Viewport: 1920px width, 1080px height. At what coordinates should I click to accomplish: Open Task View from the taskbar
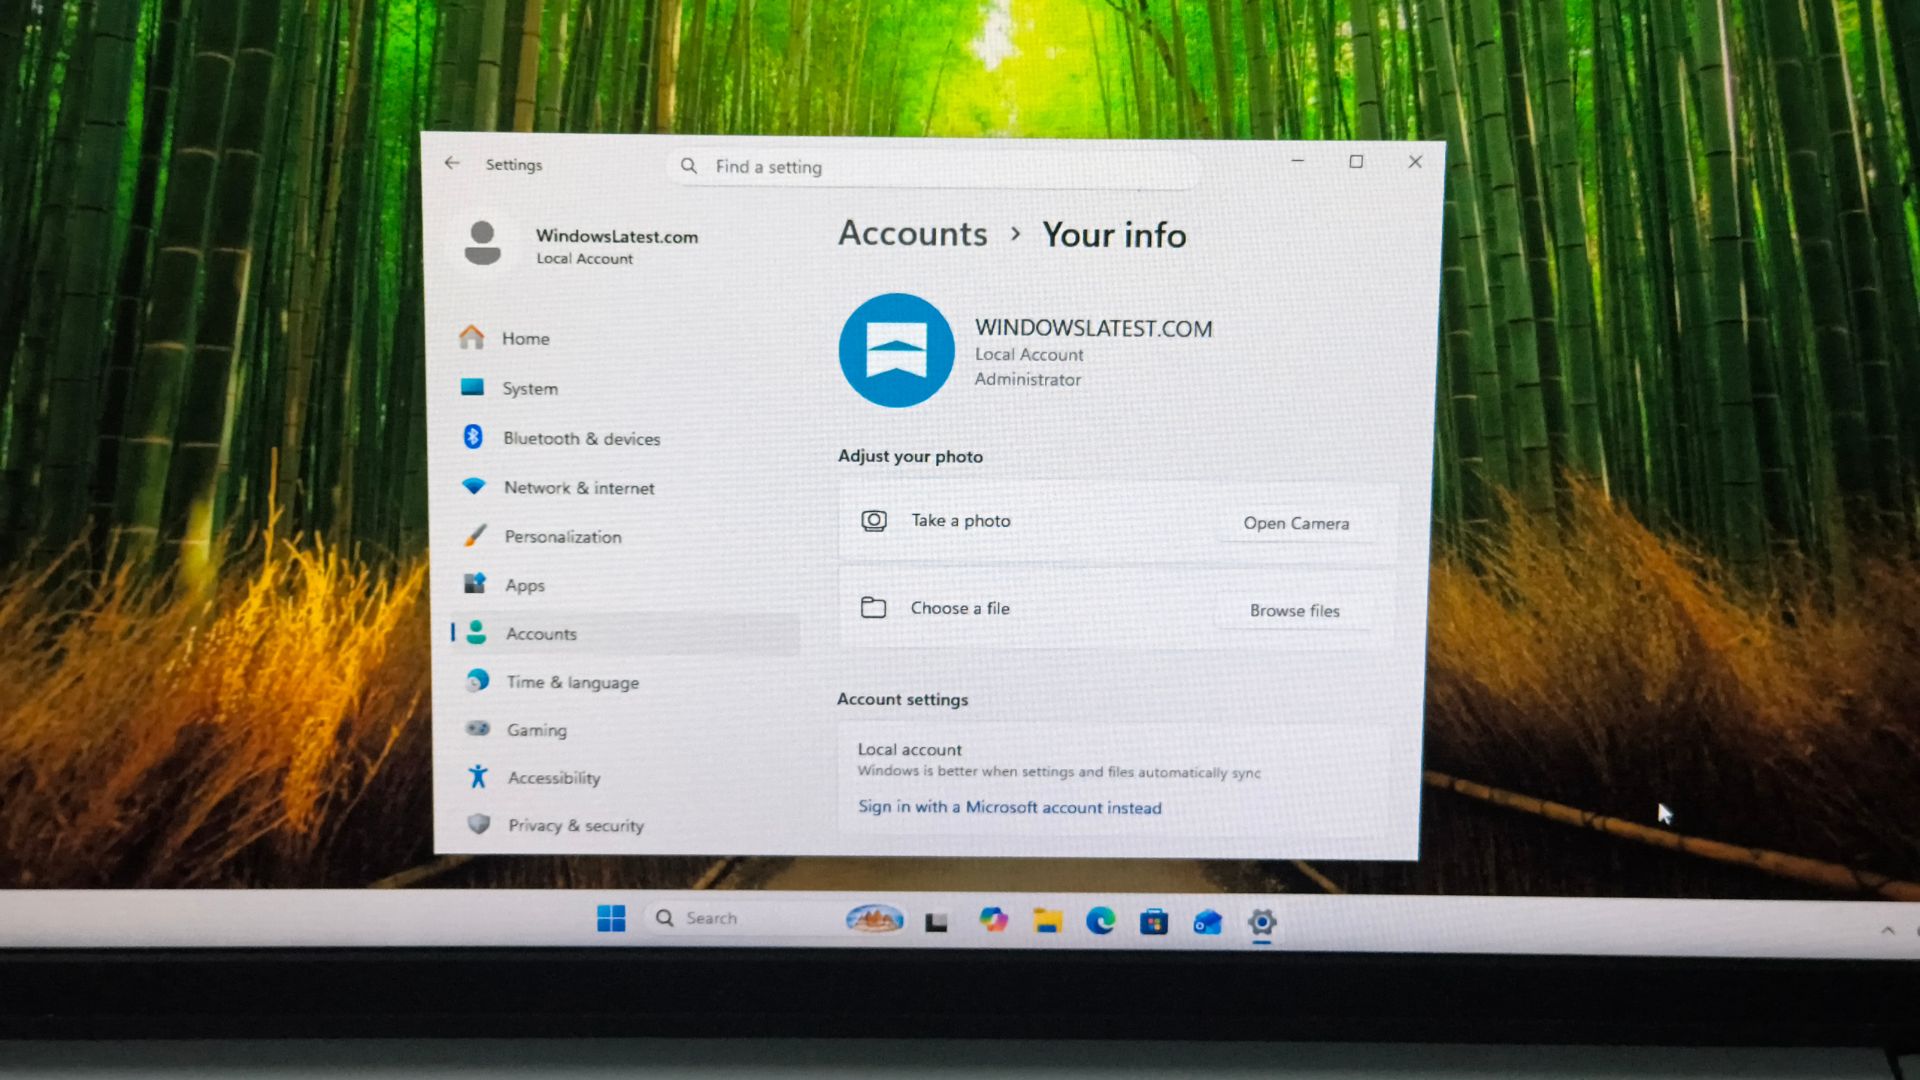coord(936,921)
